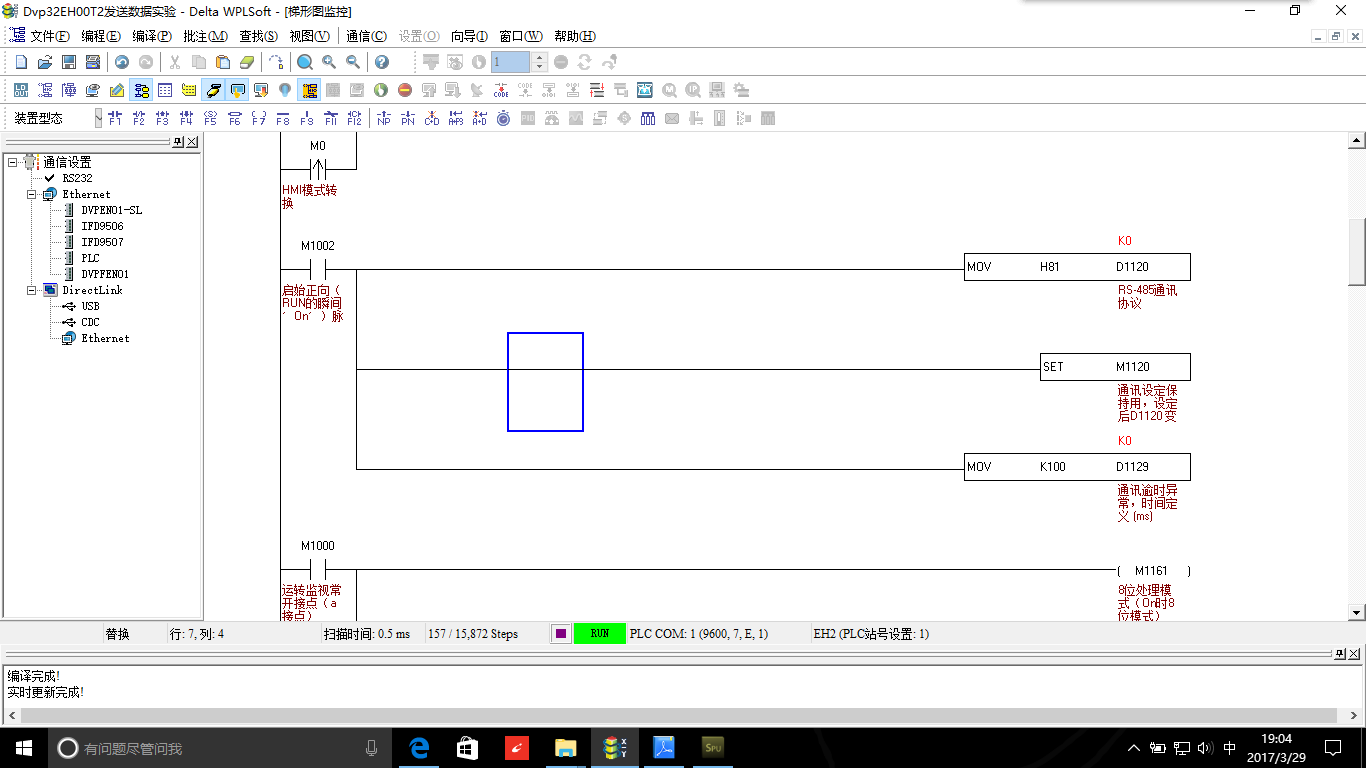Click the Zoom In magnifier icon
1366x768 pixels.
click(x=329, y=62)
